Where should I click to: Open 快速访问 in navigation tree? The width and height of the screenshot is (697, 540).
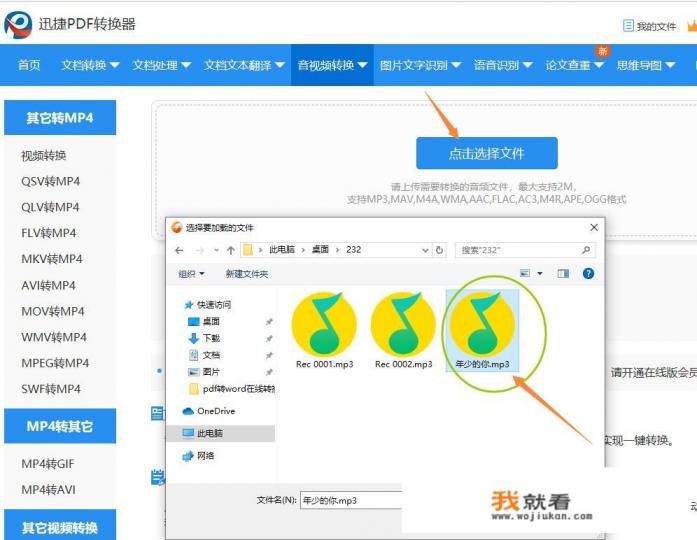[x=208, y=304]
